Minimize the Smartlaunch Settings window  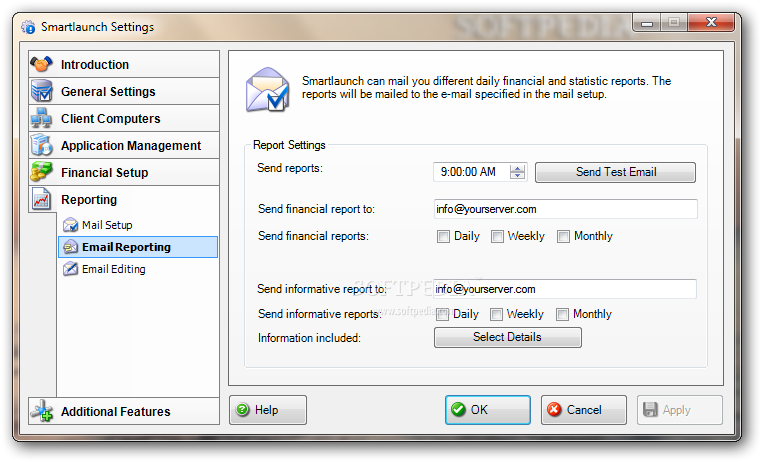[646, 22]
